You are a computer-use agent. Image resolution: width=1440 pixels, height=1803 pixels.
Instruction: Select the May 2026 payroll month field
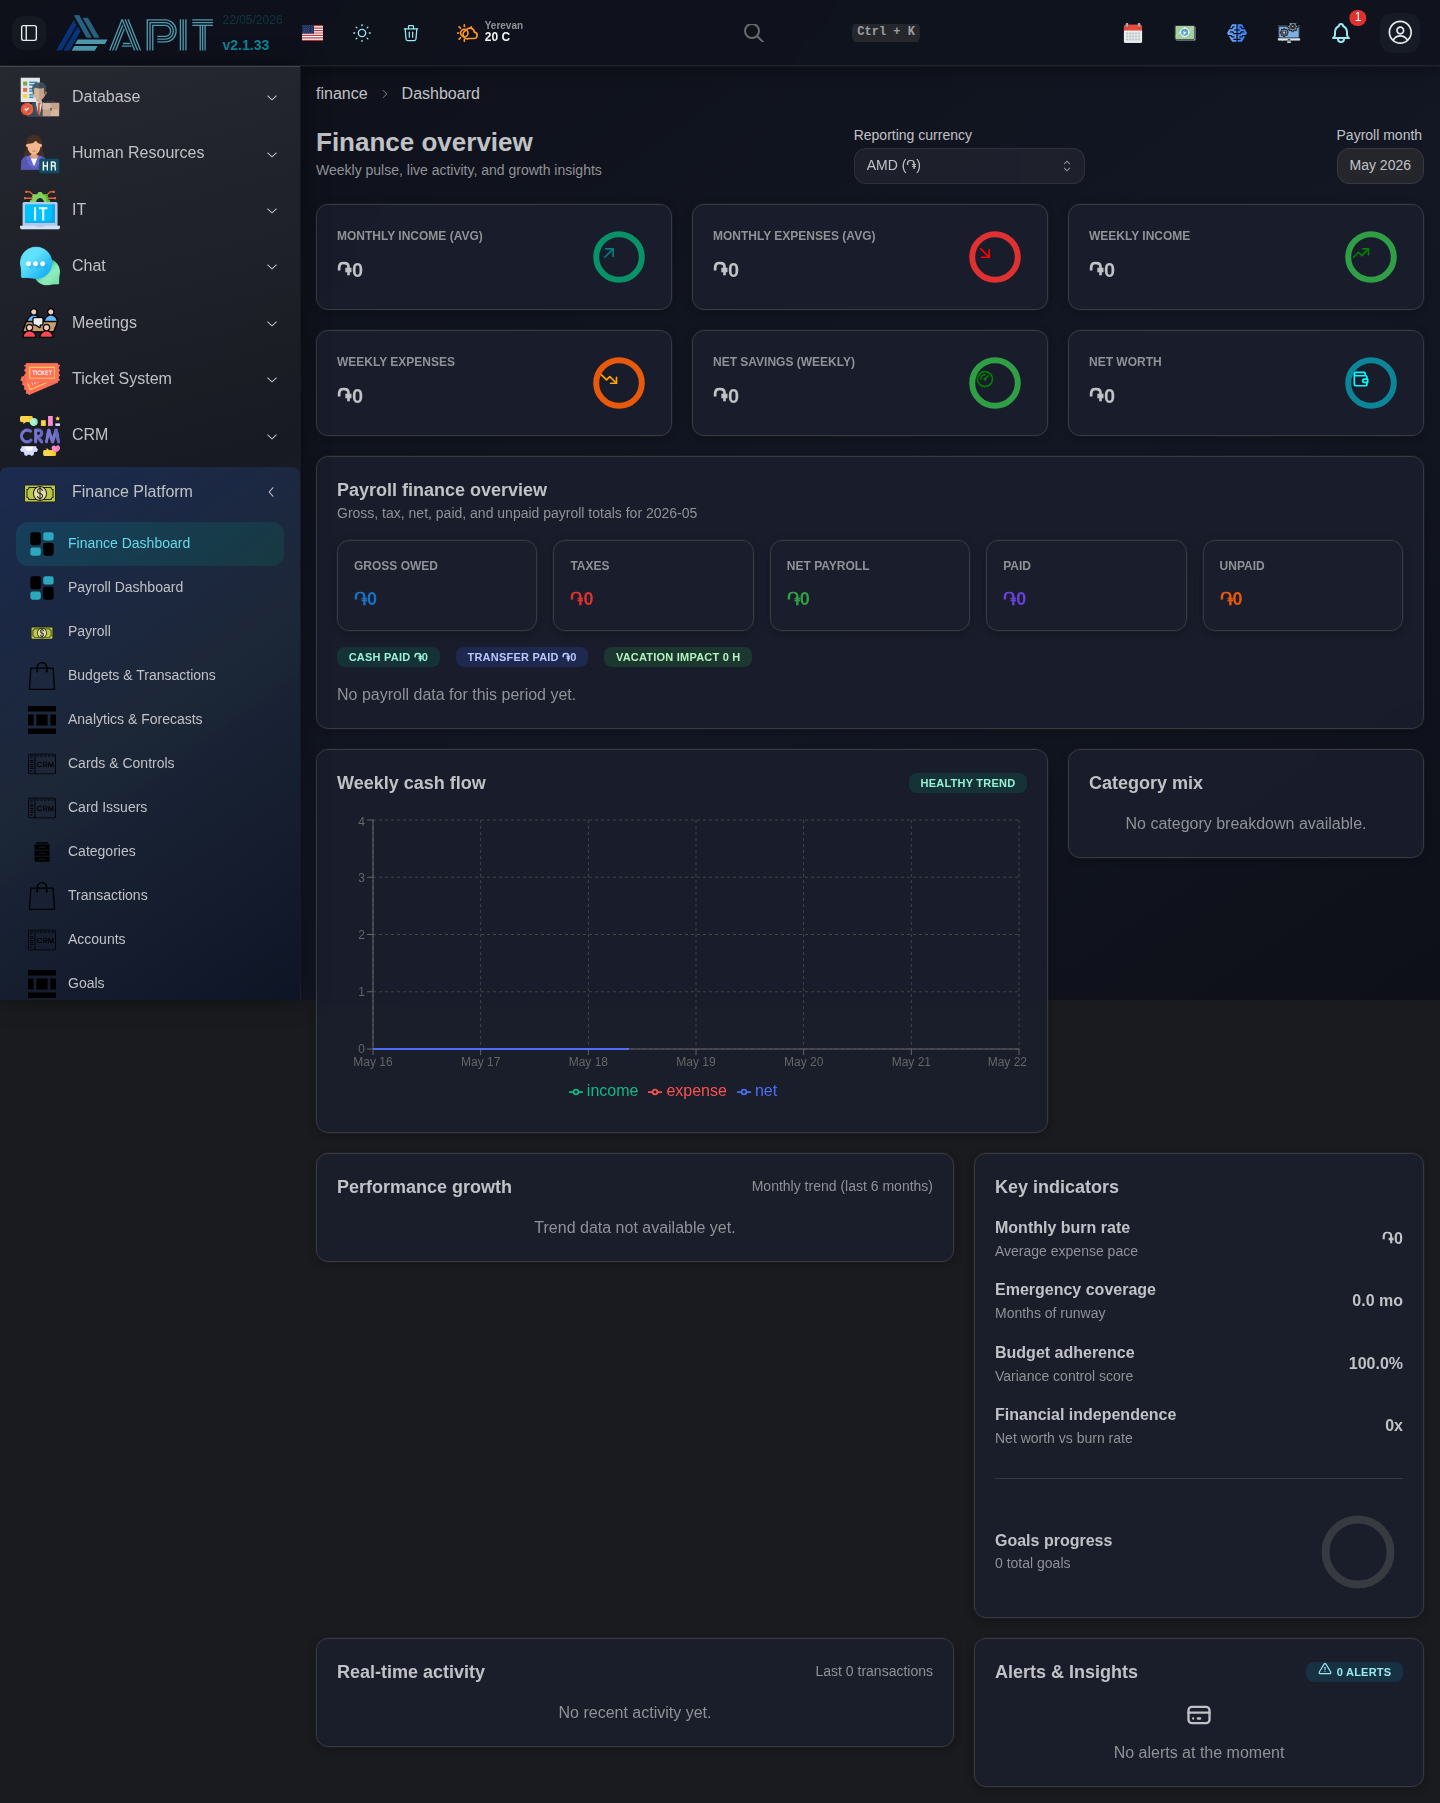(x=1380, y=166)
